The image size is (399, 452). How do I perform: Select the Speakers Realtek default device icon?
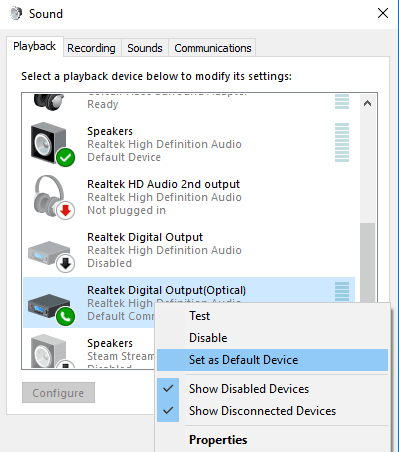pos(52,144)
